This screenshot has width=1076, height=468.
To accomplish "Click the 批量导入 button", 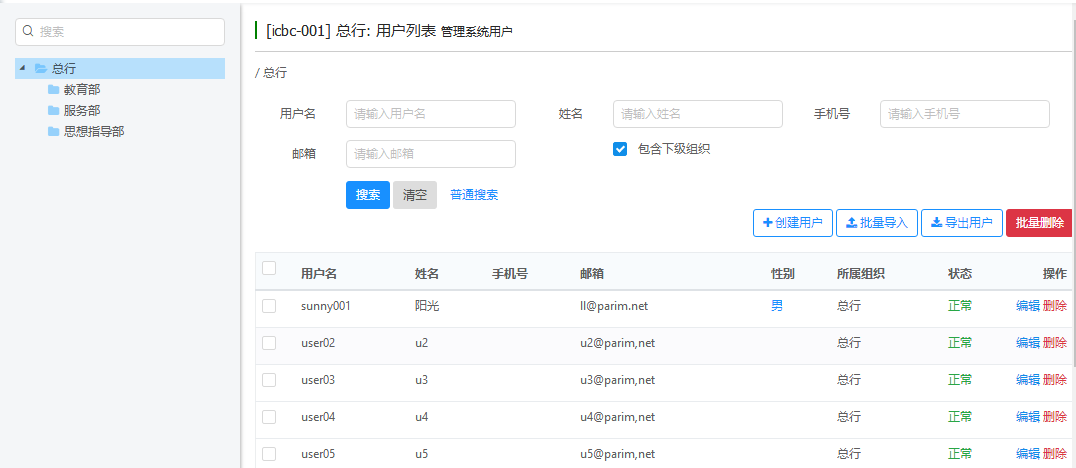I will point(877,223).
